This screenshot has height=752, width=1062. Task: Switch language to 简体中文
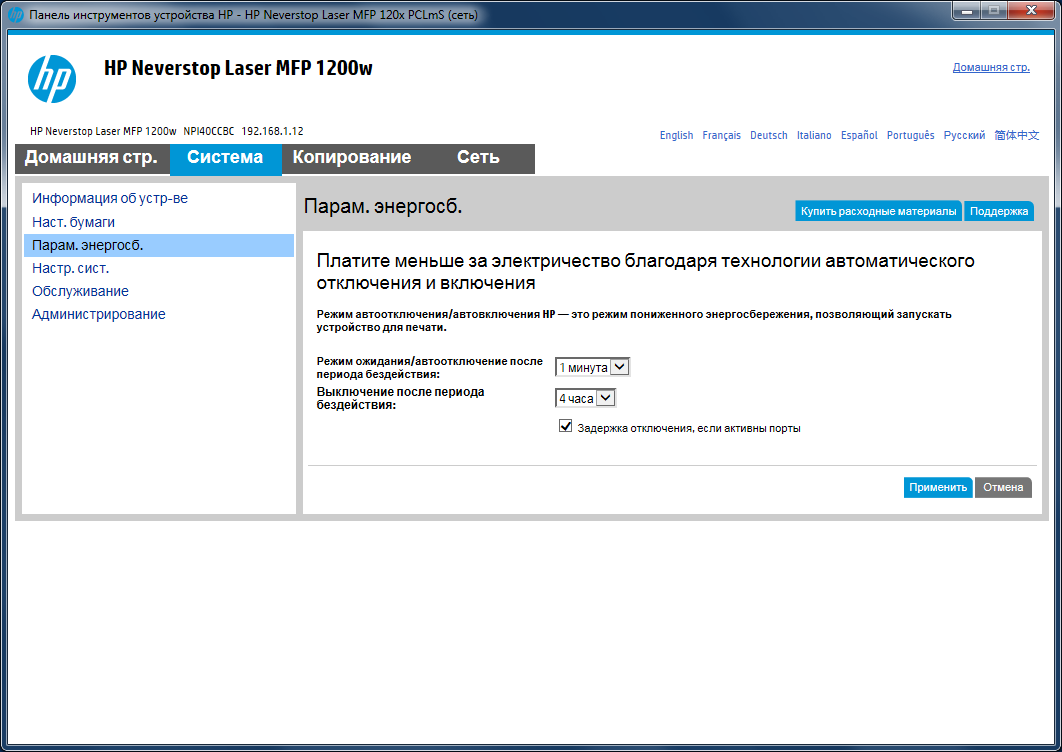point(1017,135)
